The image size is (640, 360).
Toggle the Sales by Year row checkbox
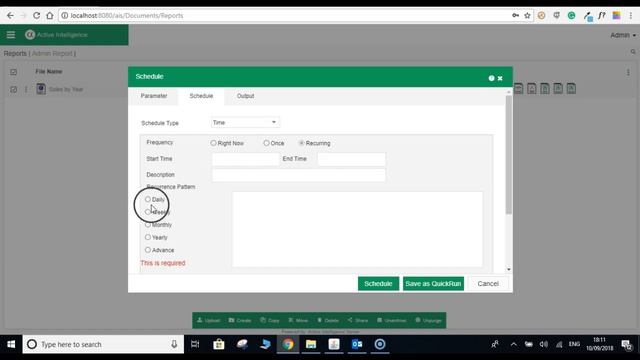coord(13,89)
